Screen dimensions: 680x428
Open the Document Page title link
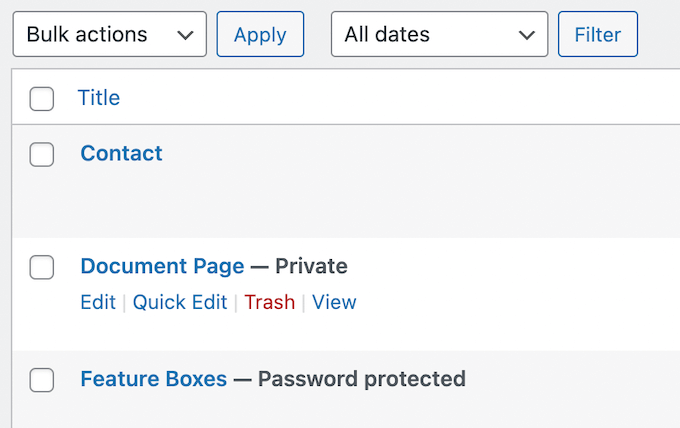tap(162, 266)
